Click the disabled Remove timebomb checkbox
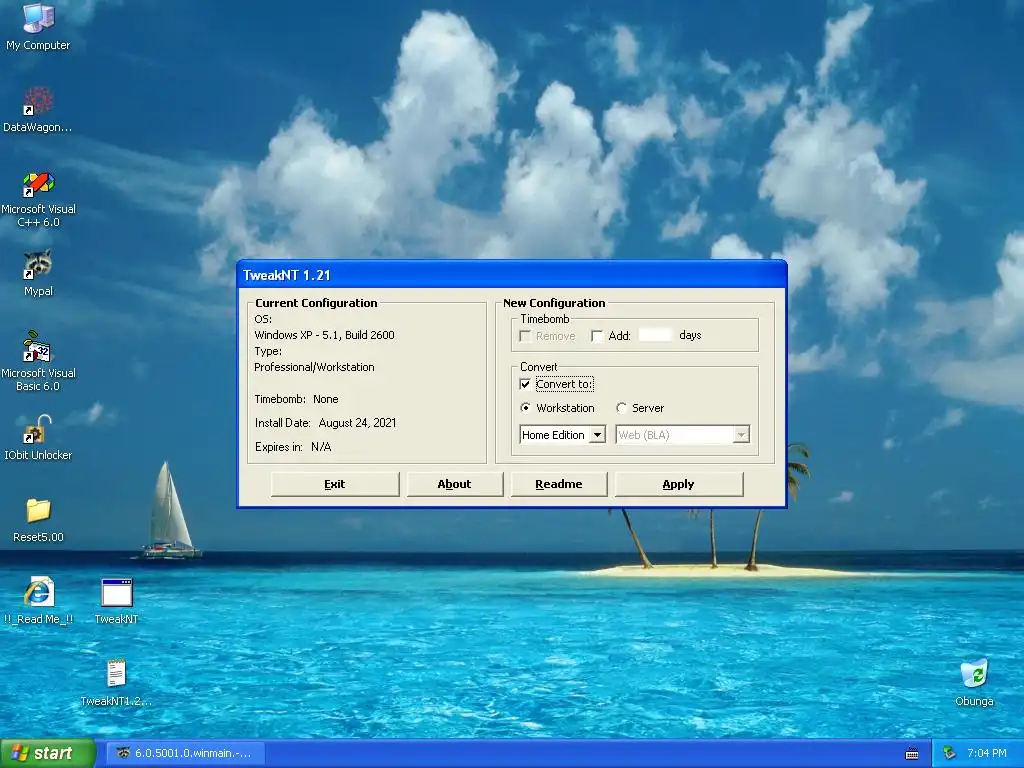1024x768 pixels. pyautogui.click(x=525, y=336)
